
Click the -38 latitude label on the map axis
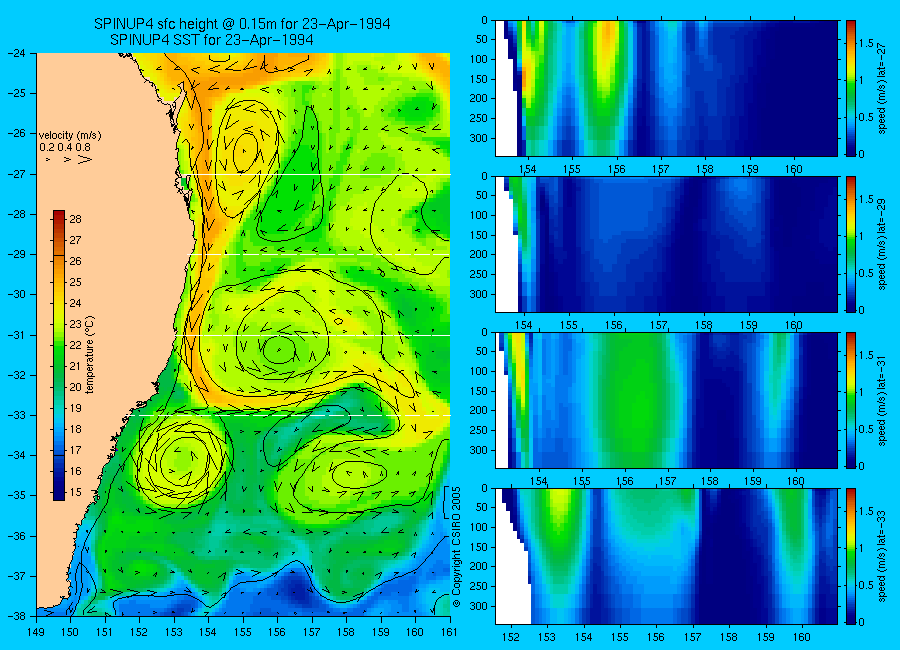(x=17, y=616)
